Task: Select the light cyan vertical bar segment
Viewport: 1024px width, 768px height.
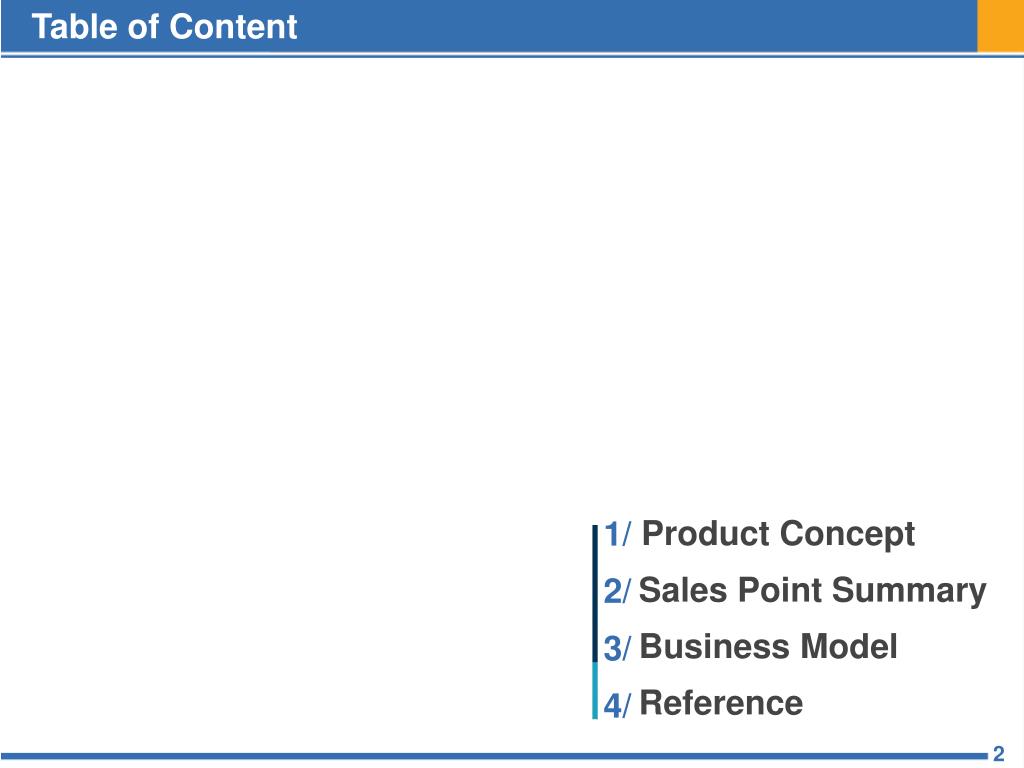Action: [x=595, y=691]
